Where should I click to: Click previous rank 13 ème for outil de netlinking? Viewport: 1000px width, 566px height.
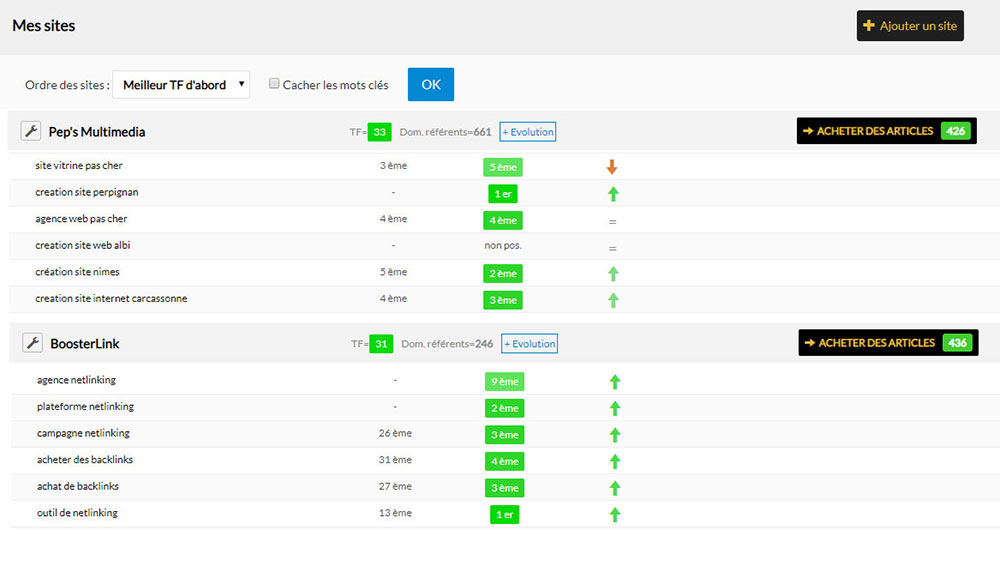(395, 513)
